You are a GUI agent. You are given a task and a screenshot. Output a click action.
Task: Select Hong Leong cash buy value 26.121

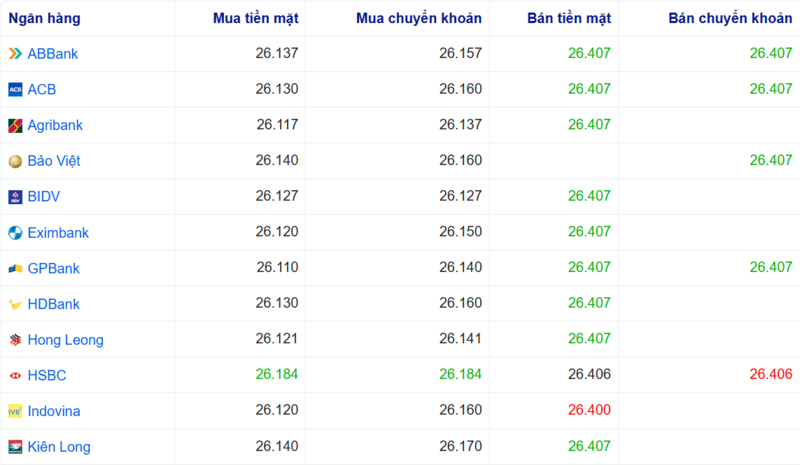(277, 339)
